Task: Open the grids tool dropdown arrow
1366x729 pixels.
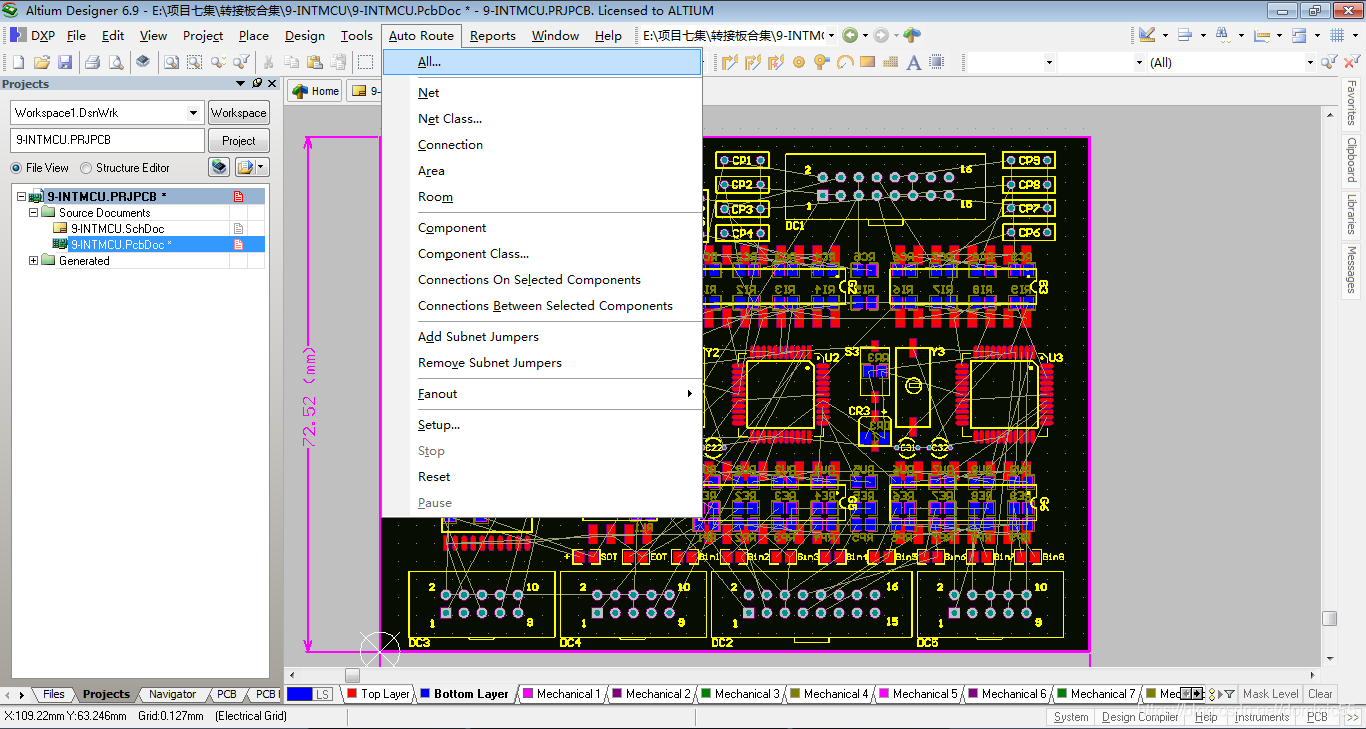Action: point(1355,35)
